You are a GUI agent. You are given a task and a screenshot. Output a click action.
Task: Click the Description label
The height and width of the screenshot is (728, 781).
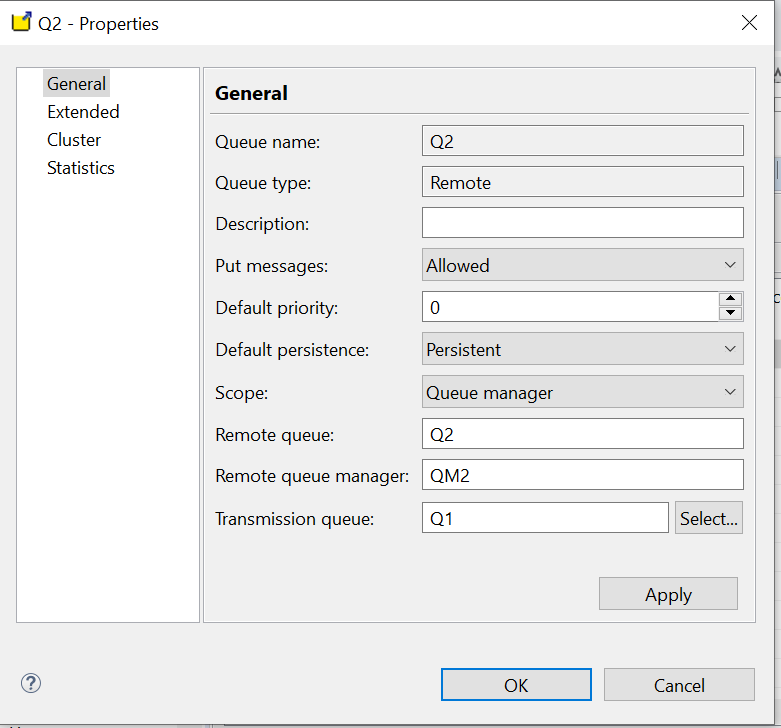[262, 224]
